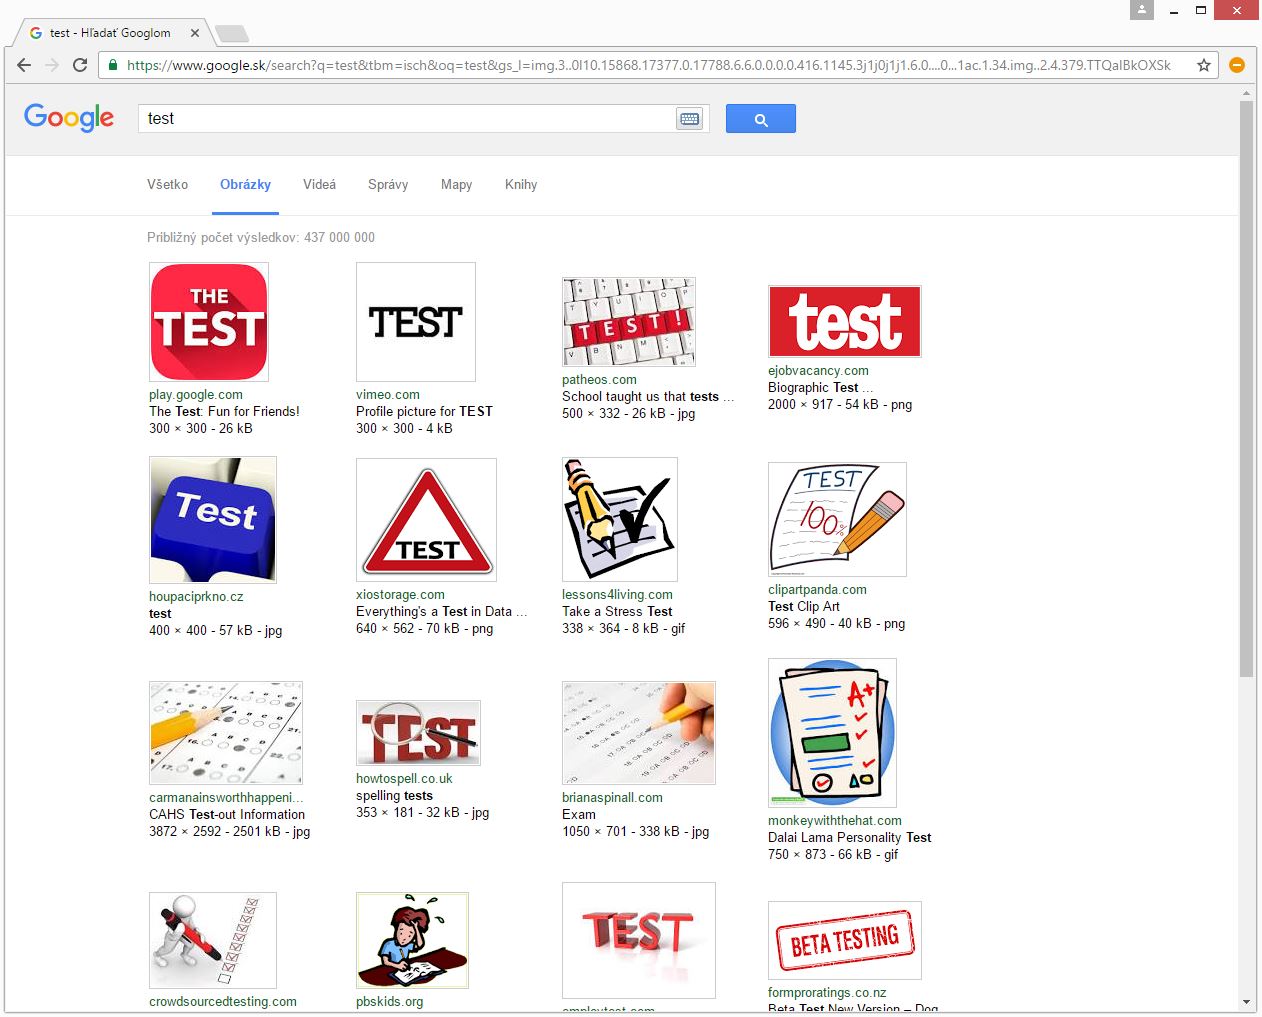Open the on-screen keyboard icon in search box

tap(690, 119)
